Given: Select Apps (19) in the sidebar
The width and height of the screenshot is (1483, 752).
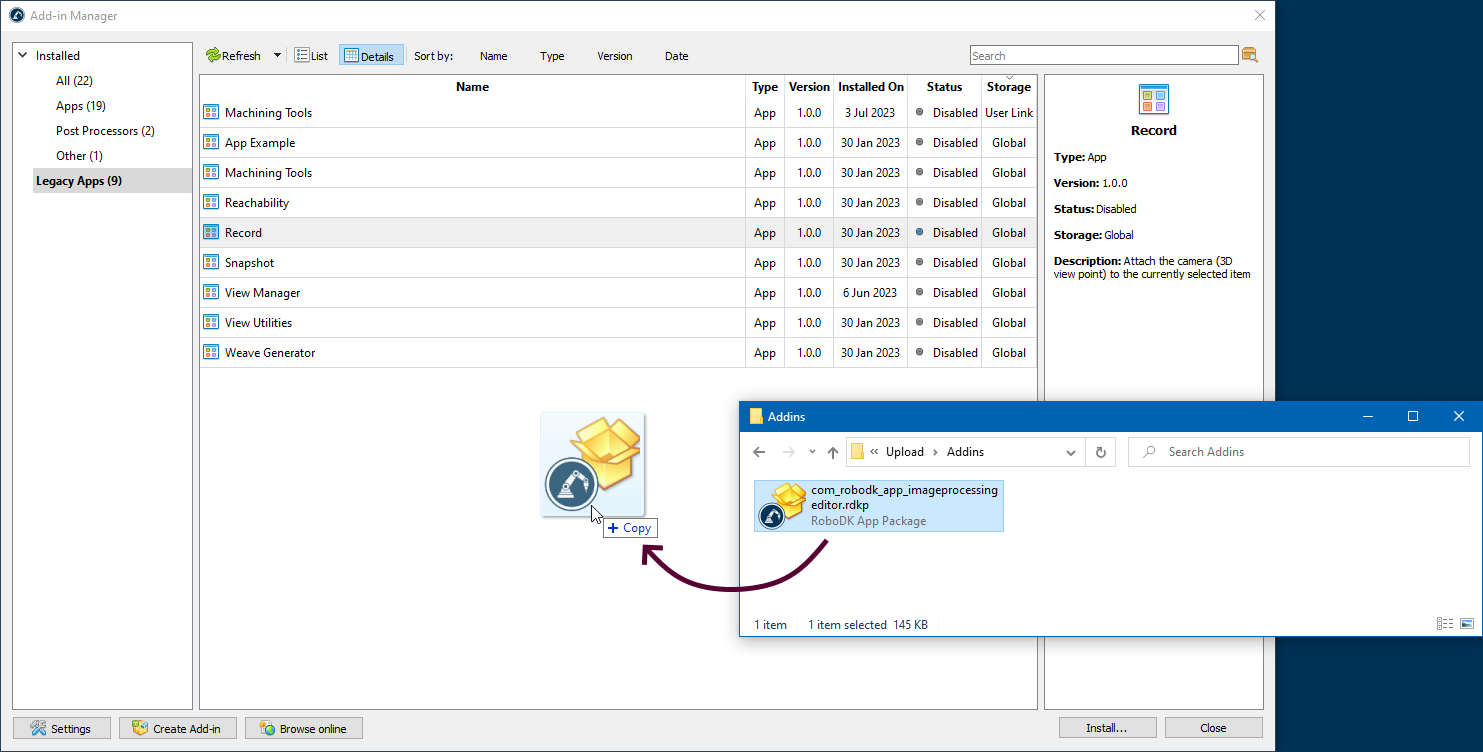Looking at the screenshot, I should click(x=81, y=106).
